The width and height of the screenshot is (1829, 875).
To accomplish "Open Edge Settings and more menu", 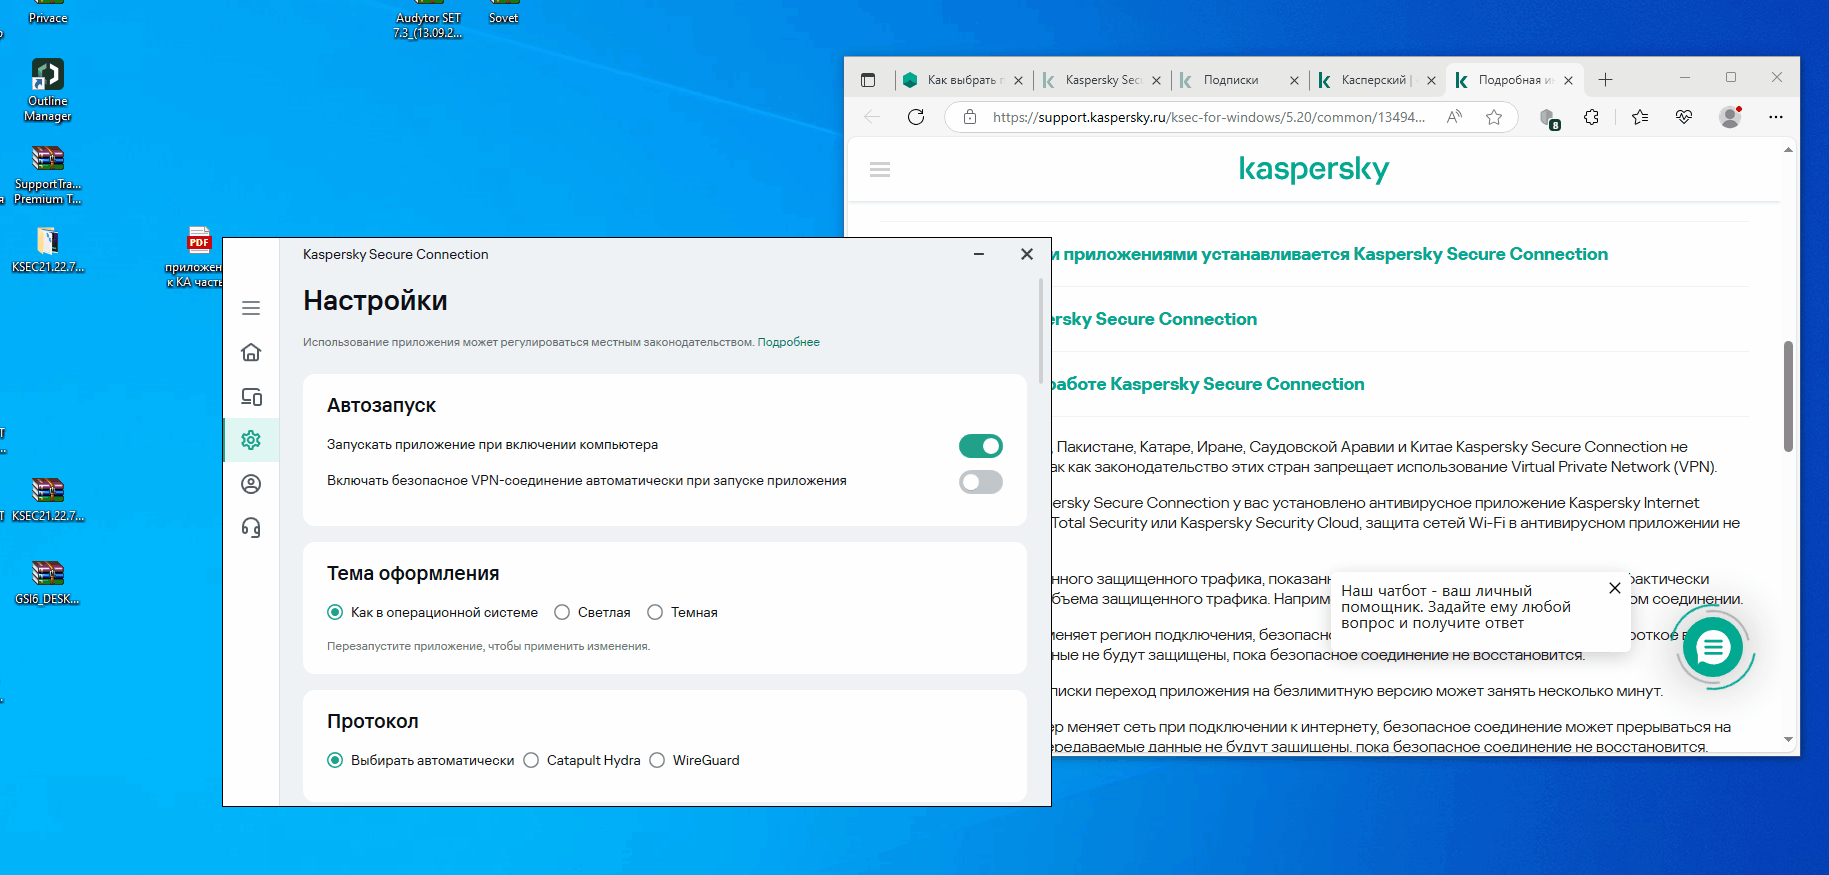I will (x=1776, y=117).
